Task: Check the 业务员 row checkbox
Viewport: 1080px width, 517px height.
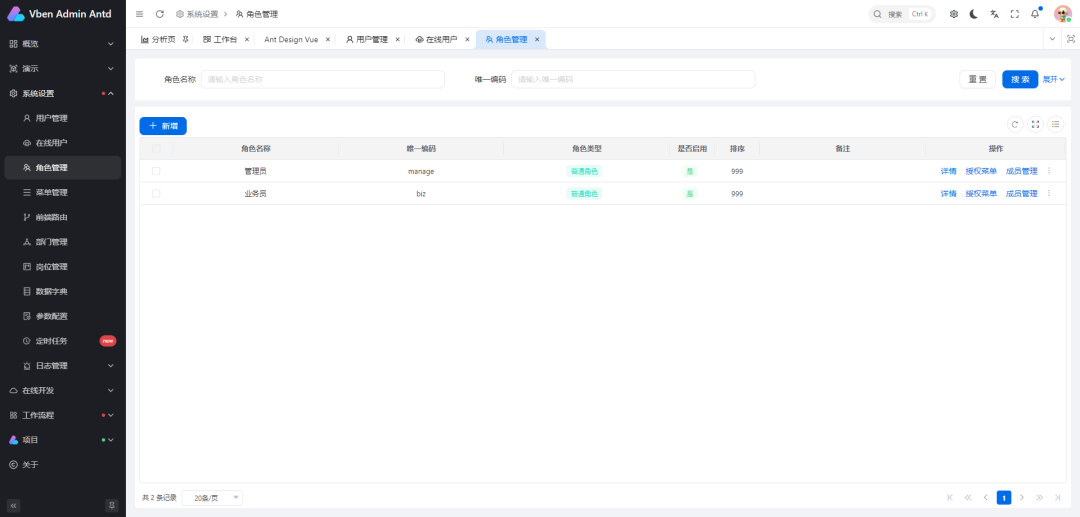Action: 156,193
